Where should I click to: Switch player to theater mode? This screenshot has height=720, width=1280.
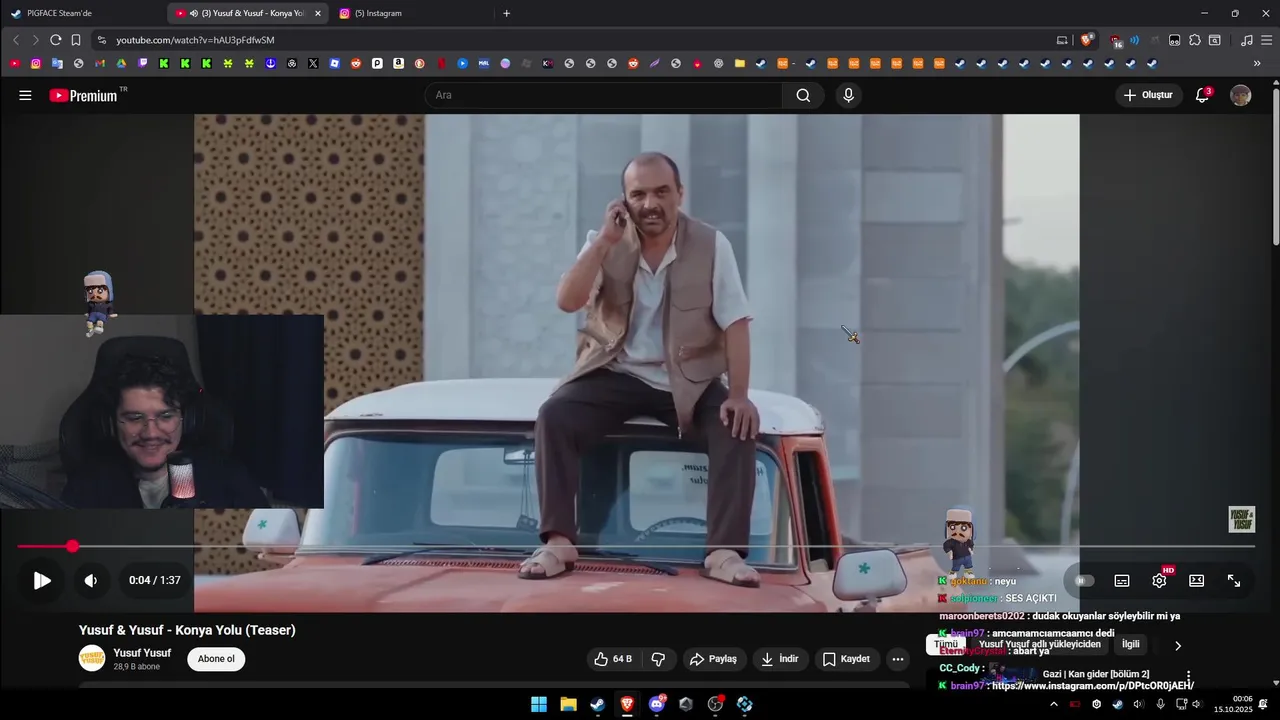pos(1196,581)
